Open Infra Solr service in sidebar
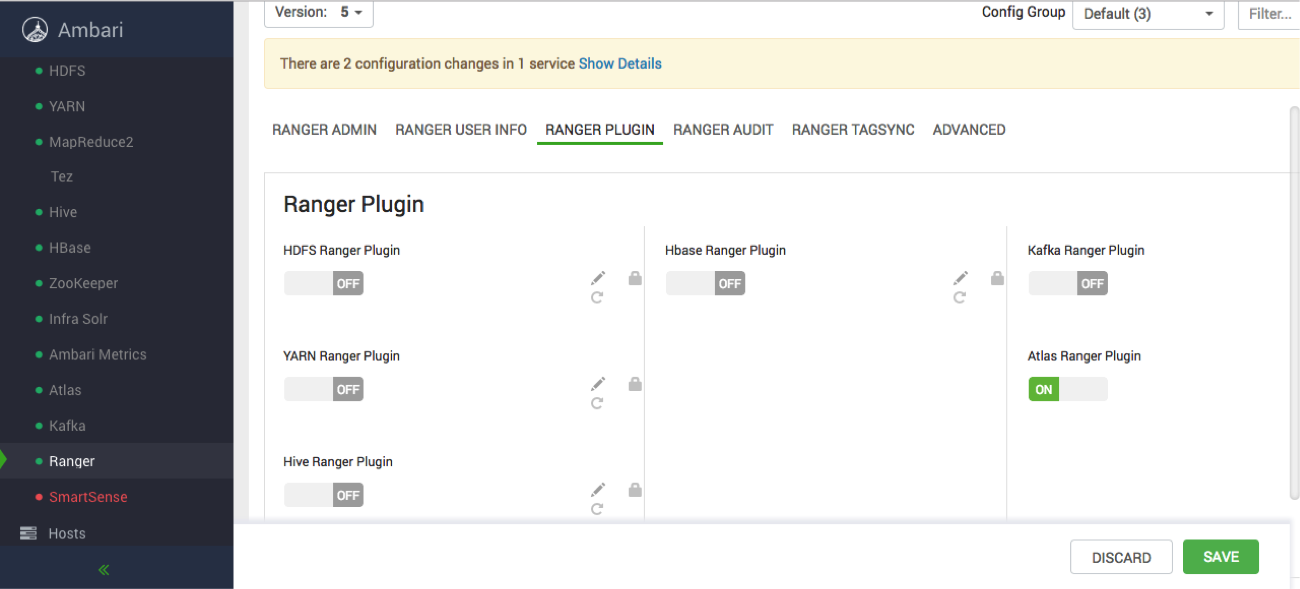 tap(78, 319)
